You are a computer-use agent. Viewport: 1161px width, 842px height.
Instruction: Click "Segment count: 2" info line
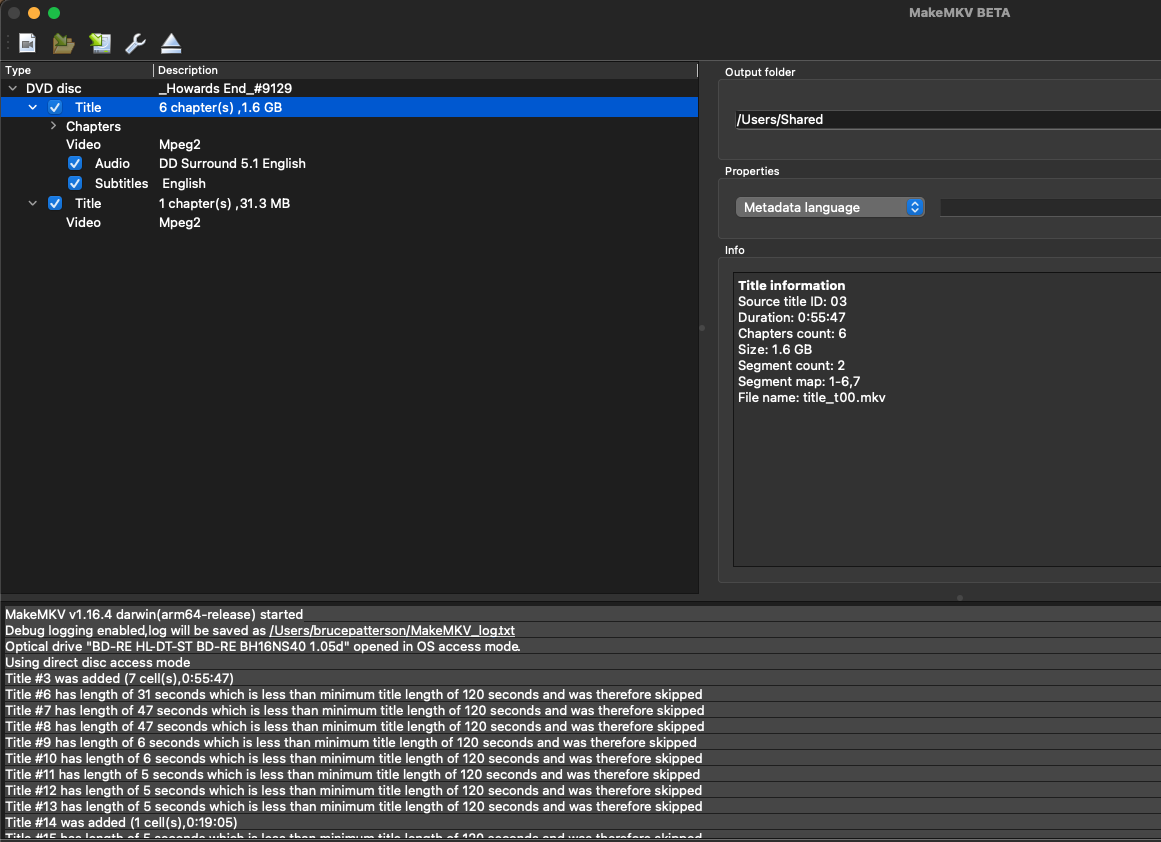791,366
